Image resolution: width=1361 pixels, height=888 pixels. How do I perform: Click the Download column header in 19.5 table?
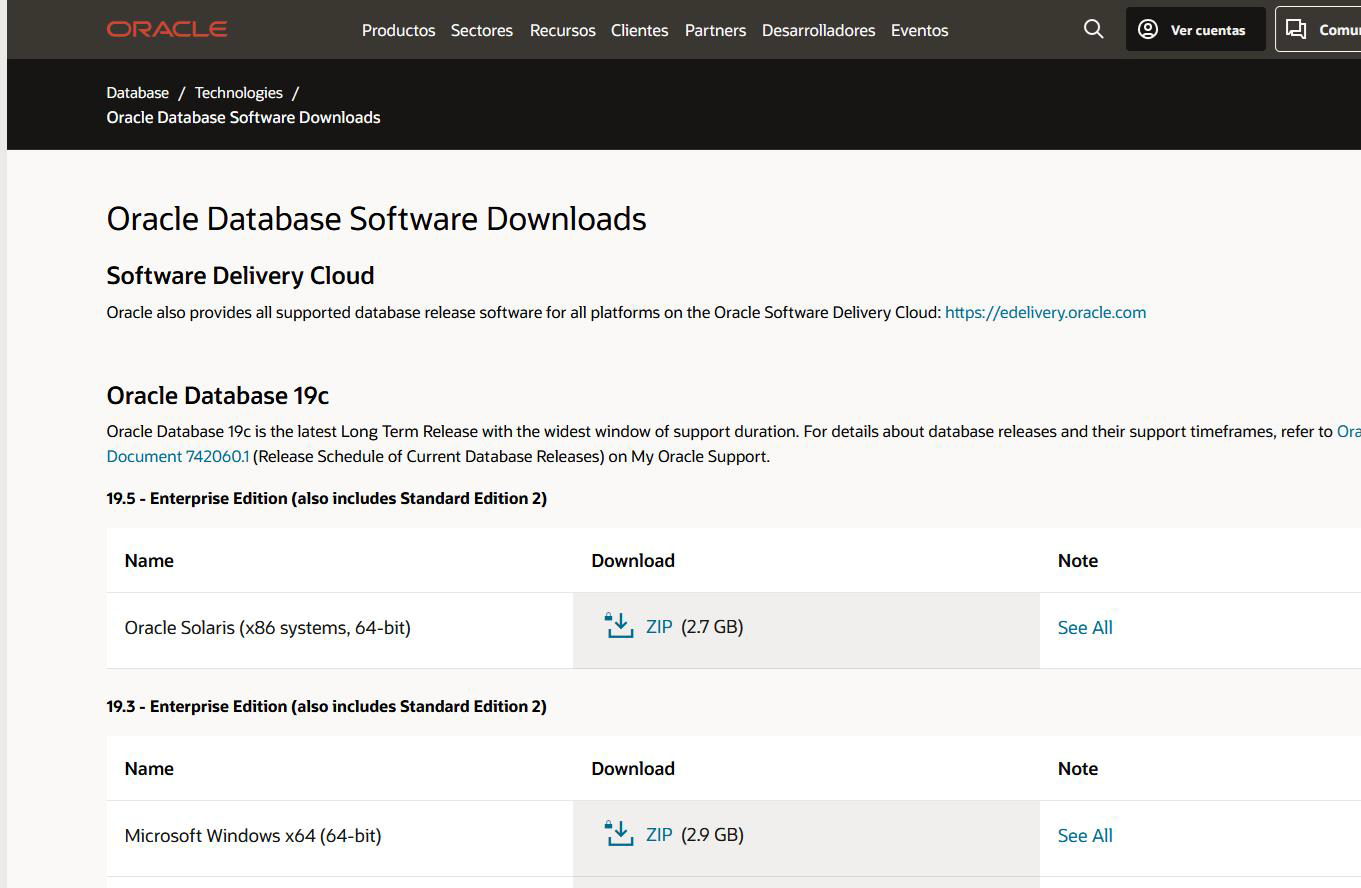[x=633, y=560]
